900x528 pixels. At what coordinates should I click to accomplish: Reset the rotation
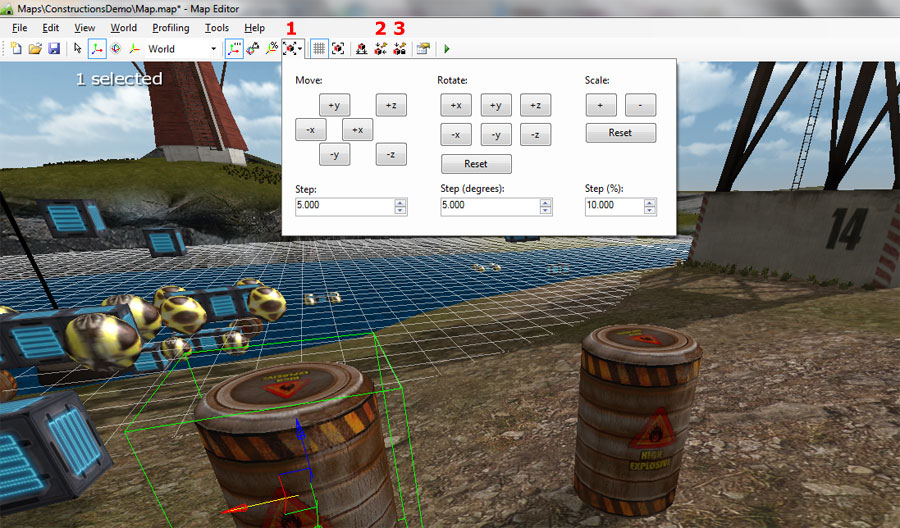pyautogui.click(x=476, y=164)
